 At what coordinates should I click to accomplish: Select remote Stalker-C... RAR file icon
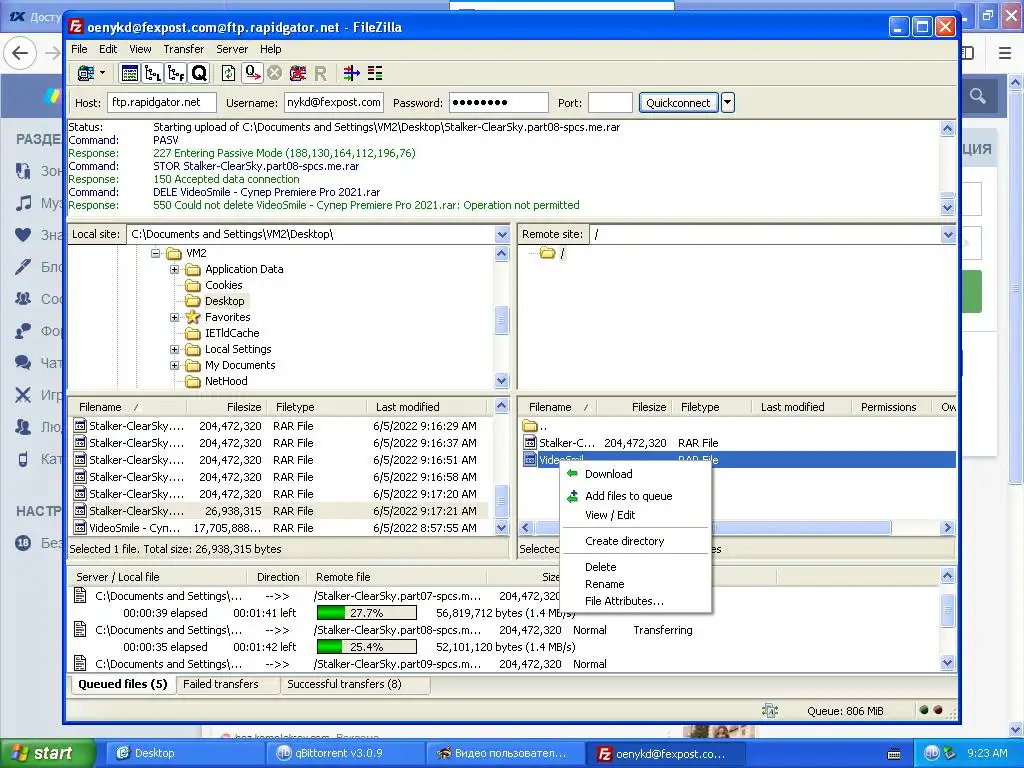click(x=530, y=443)
